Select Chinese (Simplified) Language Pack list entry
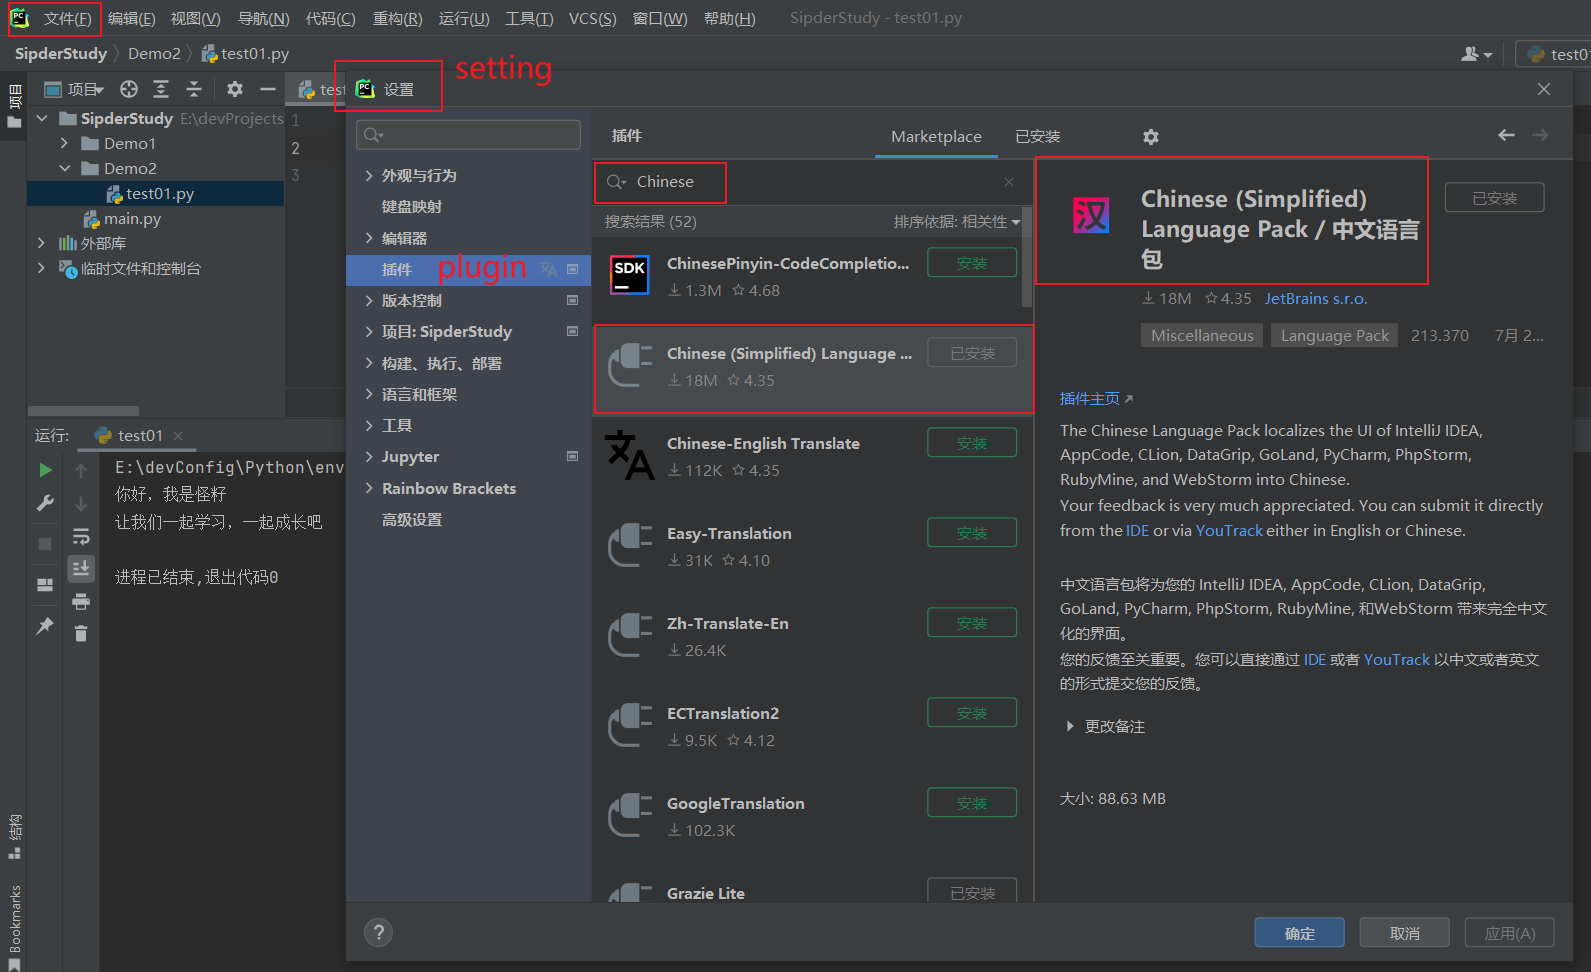The width and height of the screenshot is (1591, 972). pyautogui.click(x=813, y=368)
